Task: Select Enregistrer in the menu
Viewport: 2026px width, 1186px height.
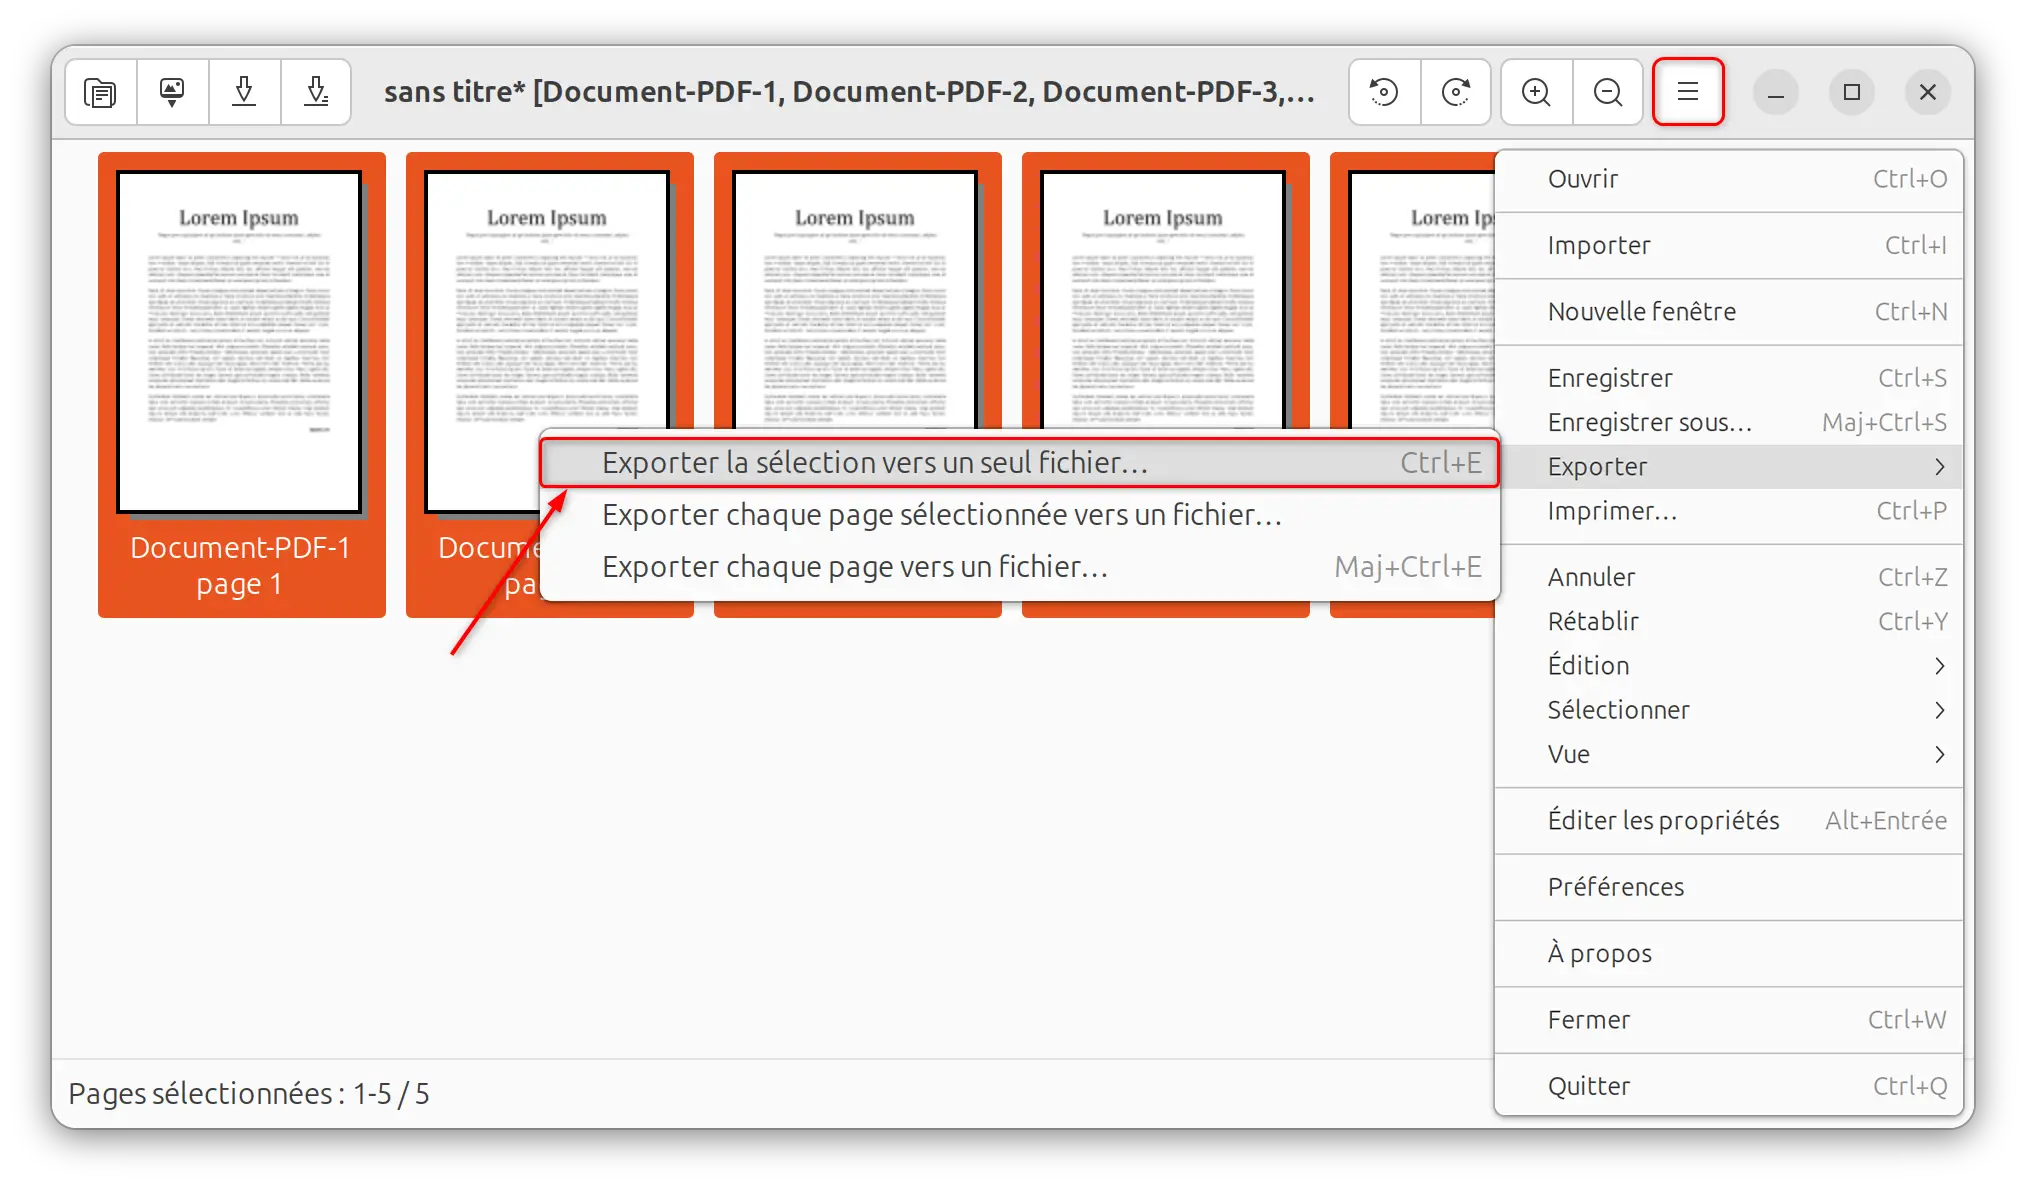Action: point(1729,378)
